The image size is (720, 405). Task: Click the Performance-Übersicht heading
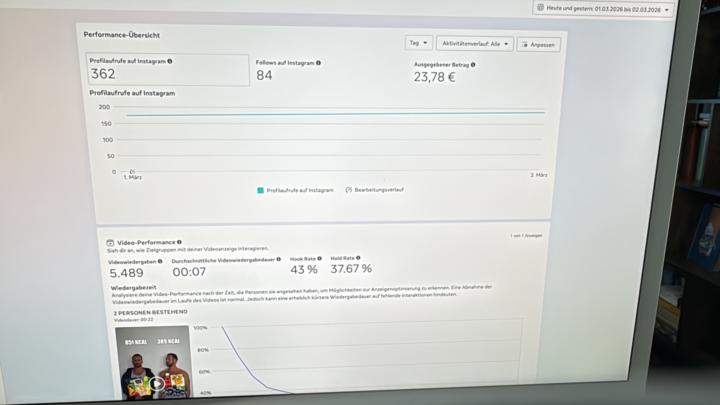click(x=122, y=35)
